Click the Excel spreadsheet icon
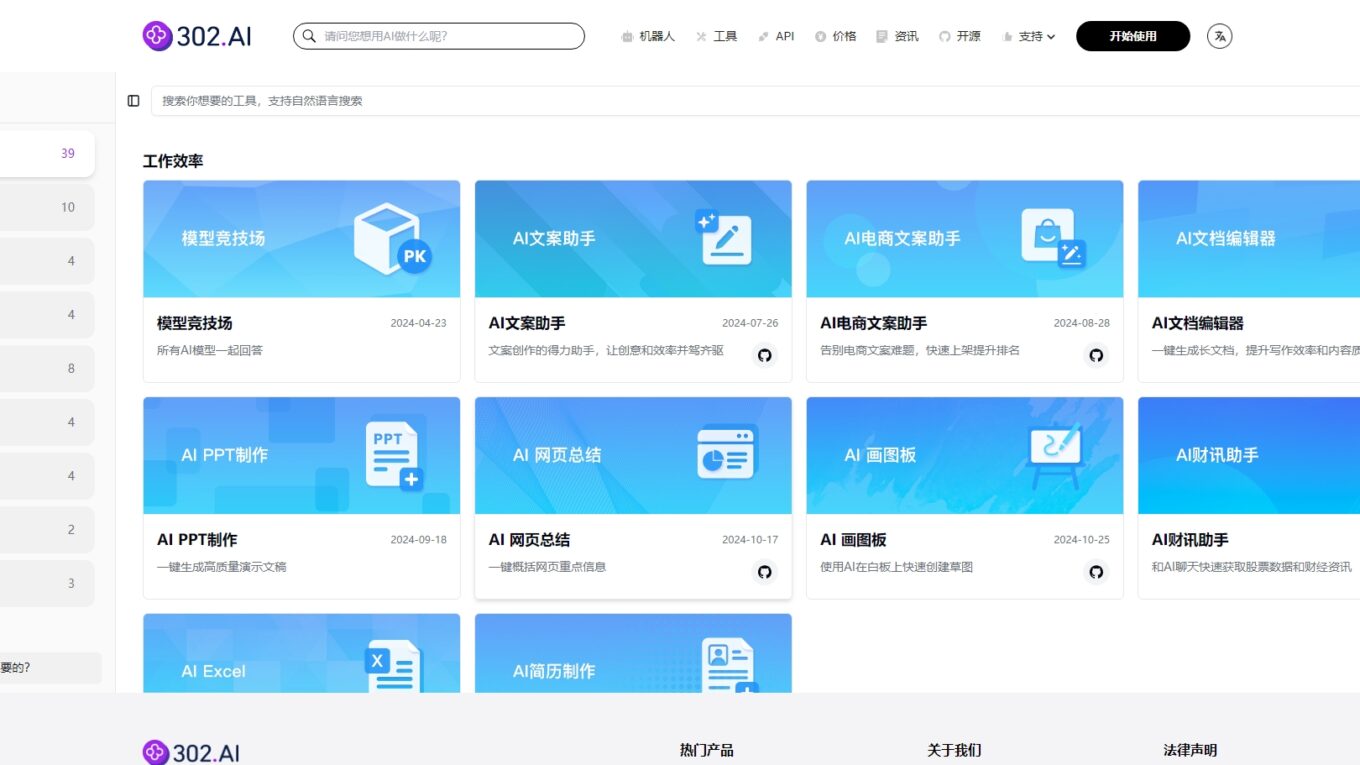 (395, 667)
